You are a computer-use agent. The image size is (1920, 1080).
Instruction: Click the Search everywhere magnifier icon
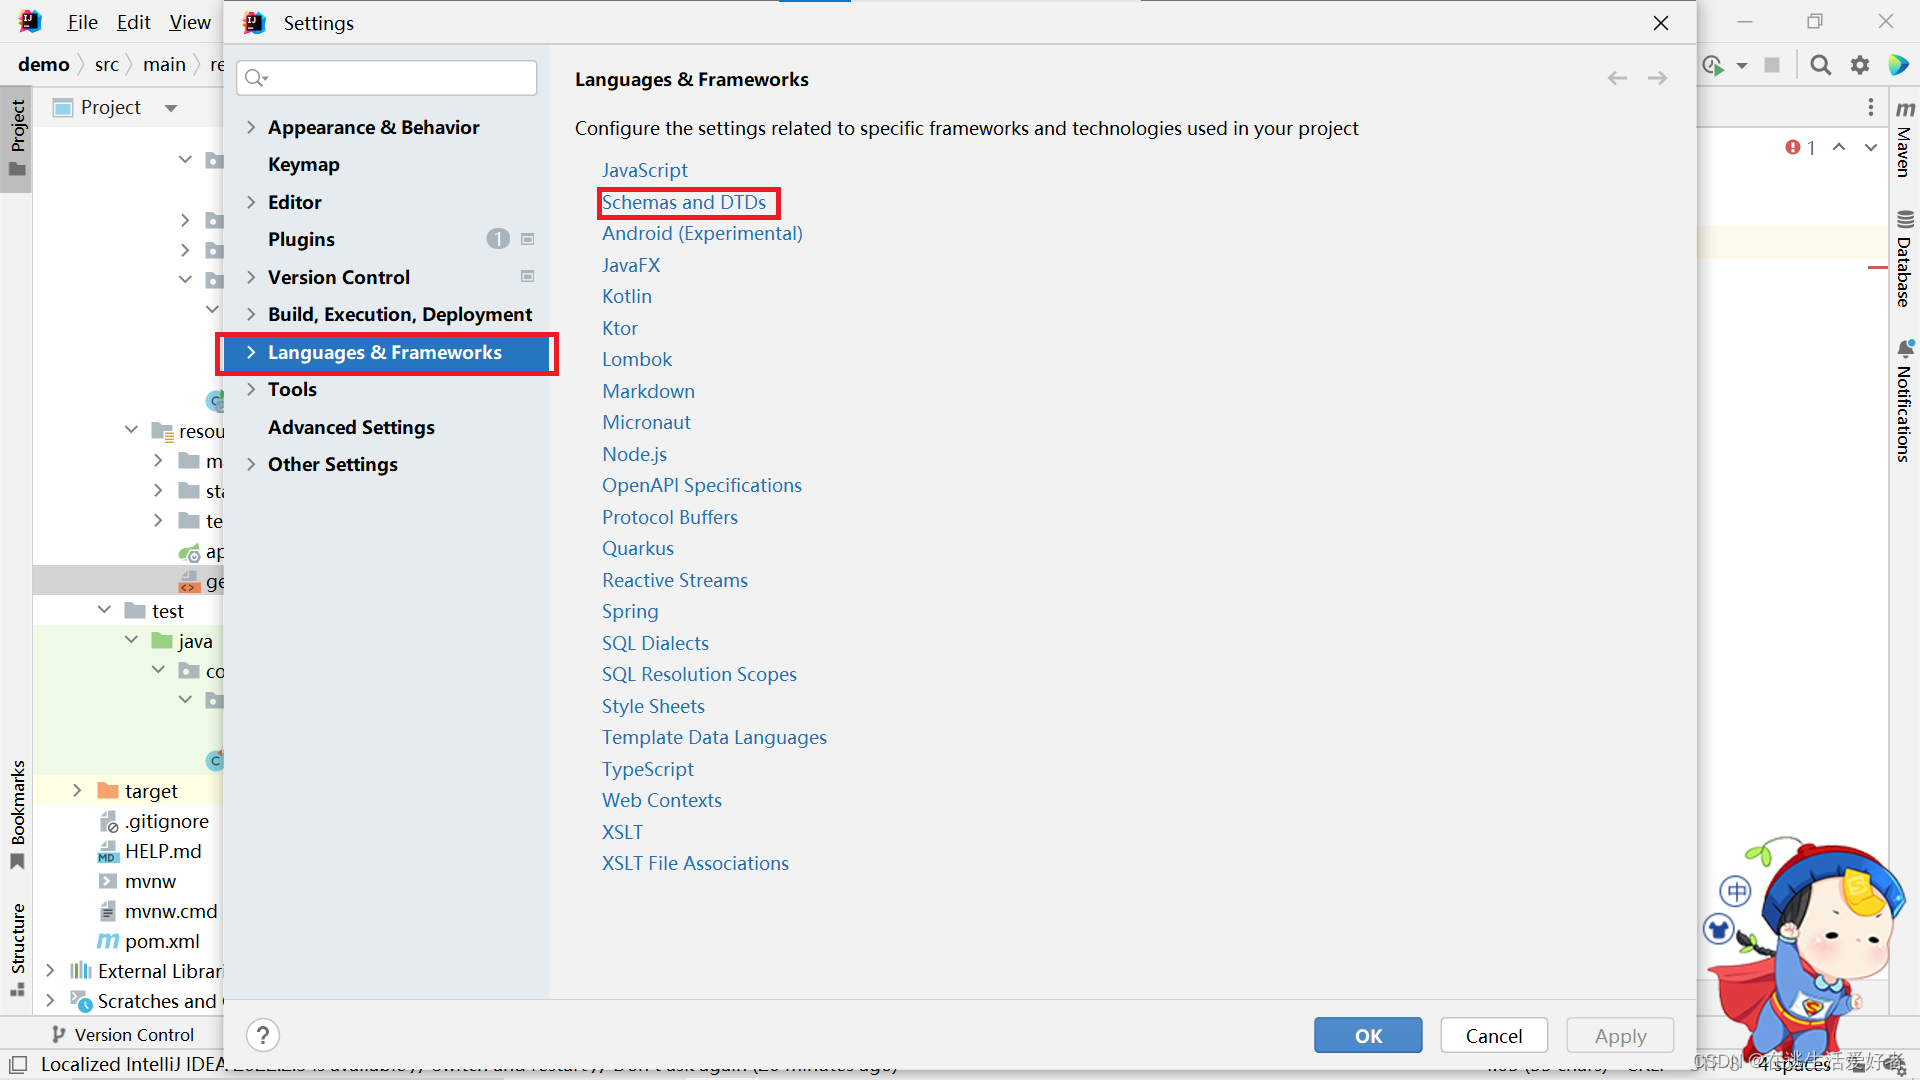(1820, 64)
